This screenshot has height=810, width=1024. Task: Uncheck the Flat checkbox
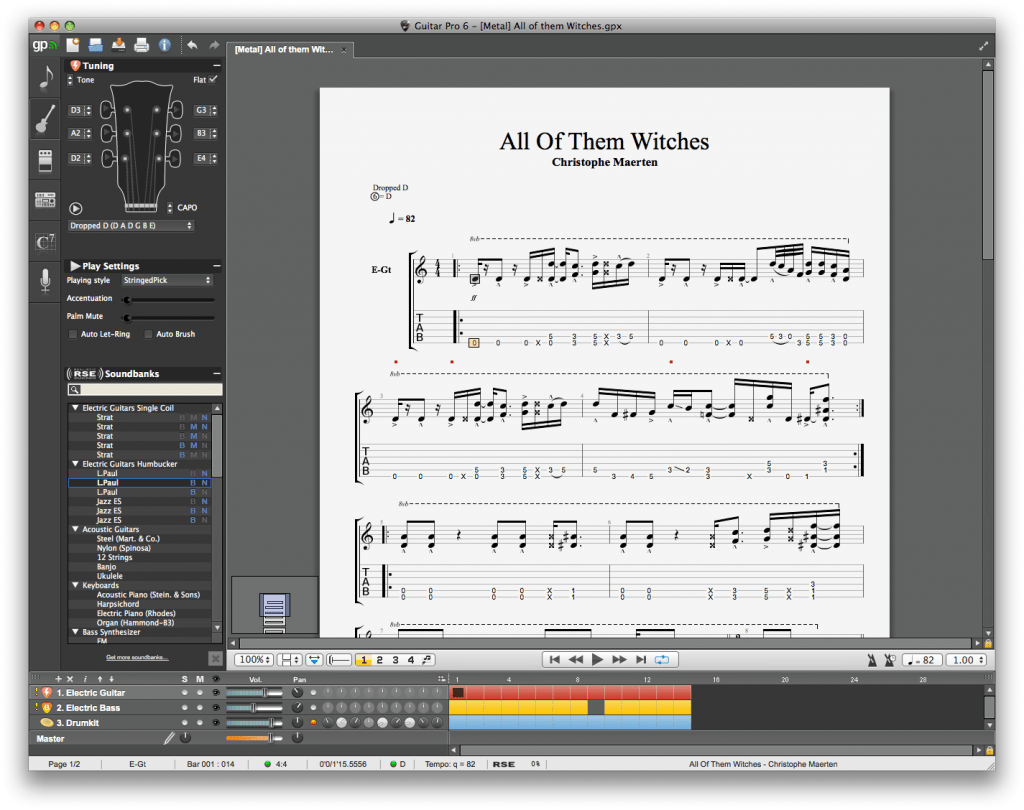tap(213, 80)
